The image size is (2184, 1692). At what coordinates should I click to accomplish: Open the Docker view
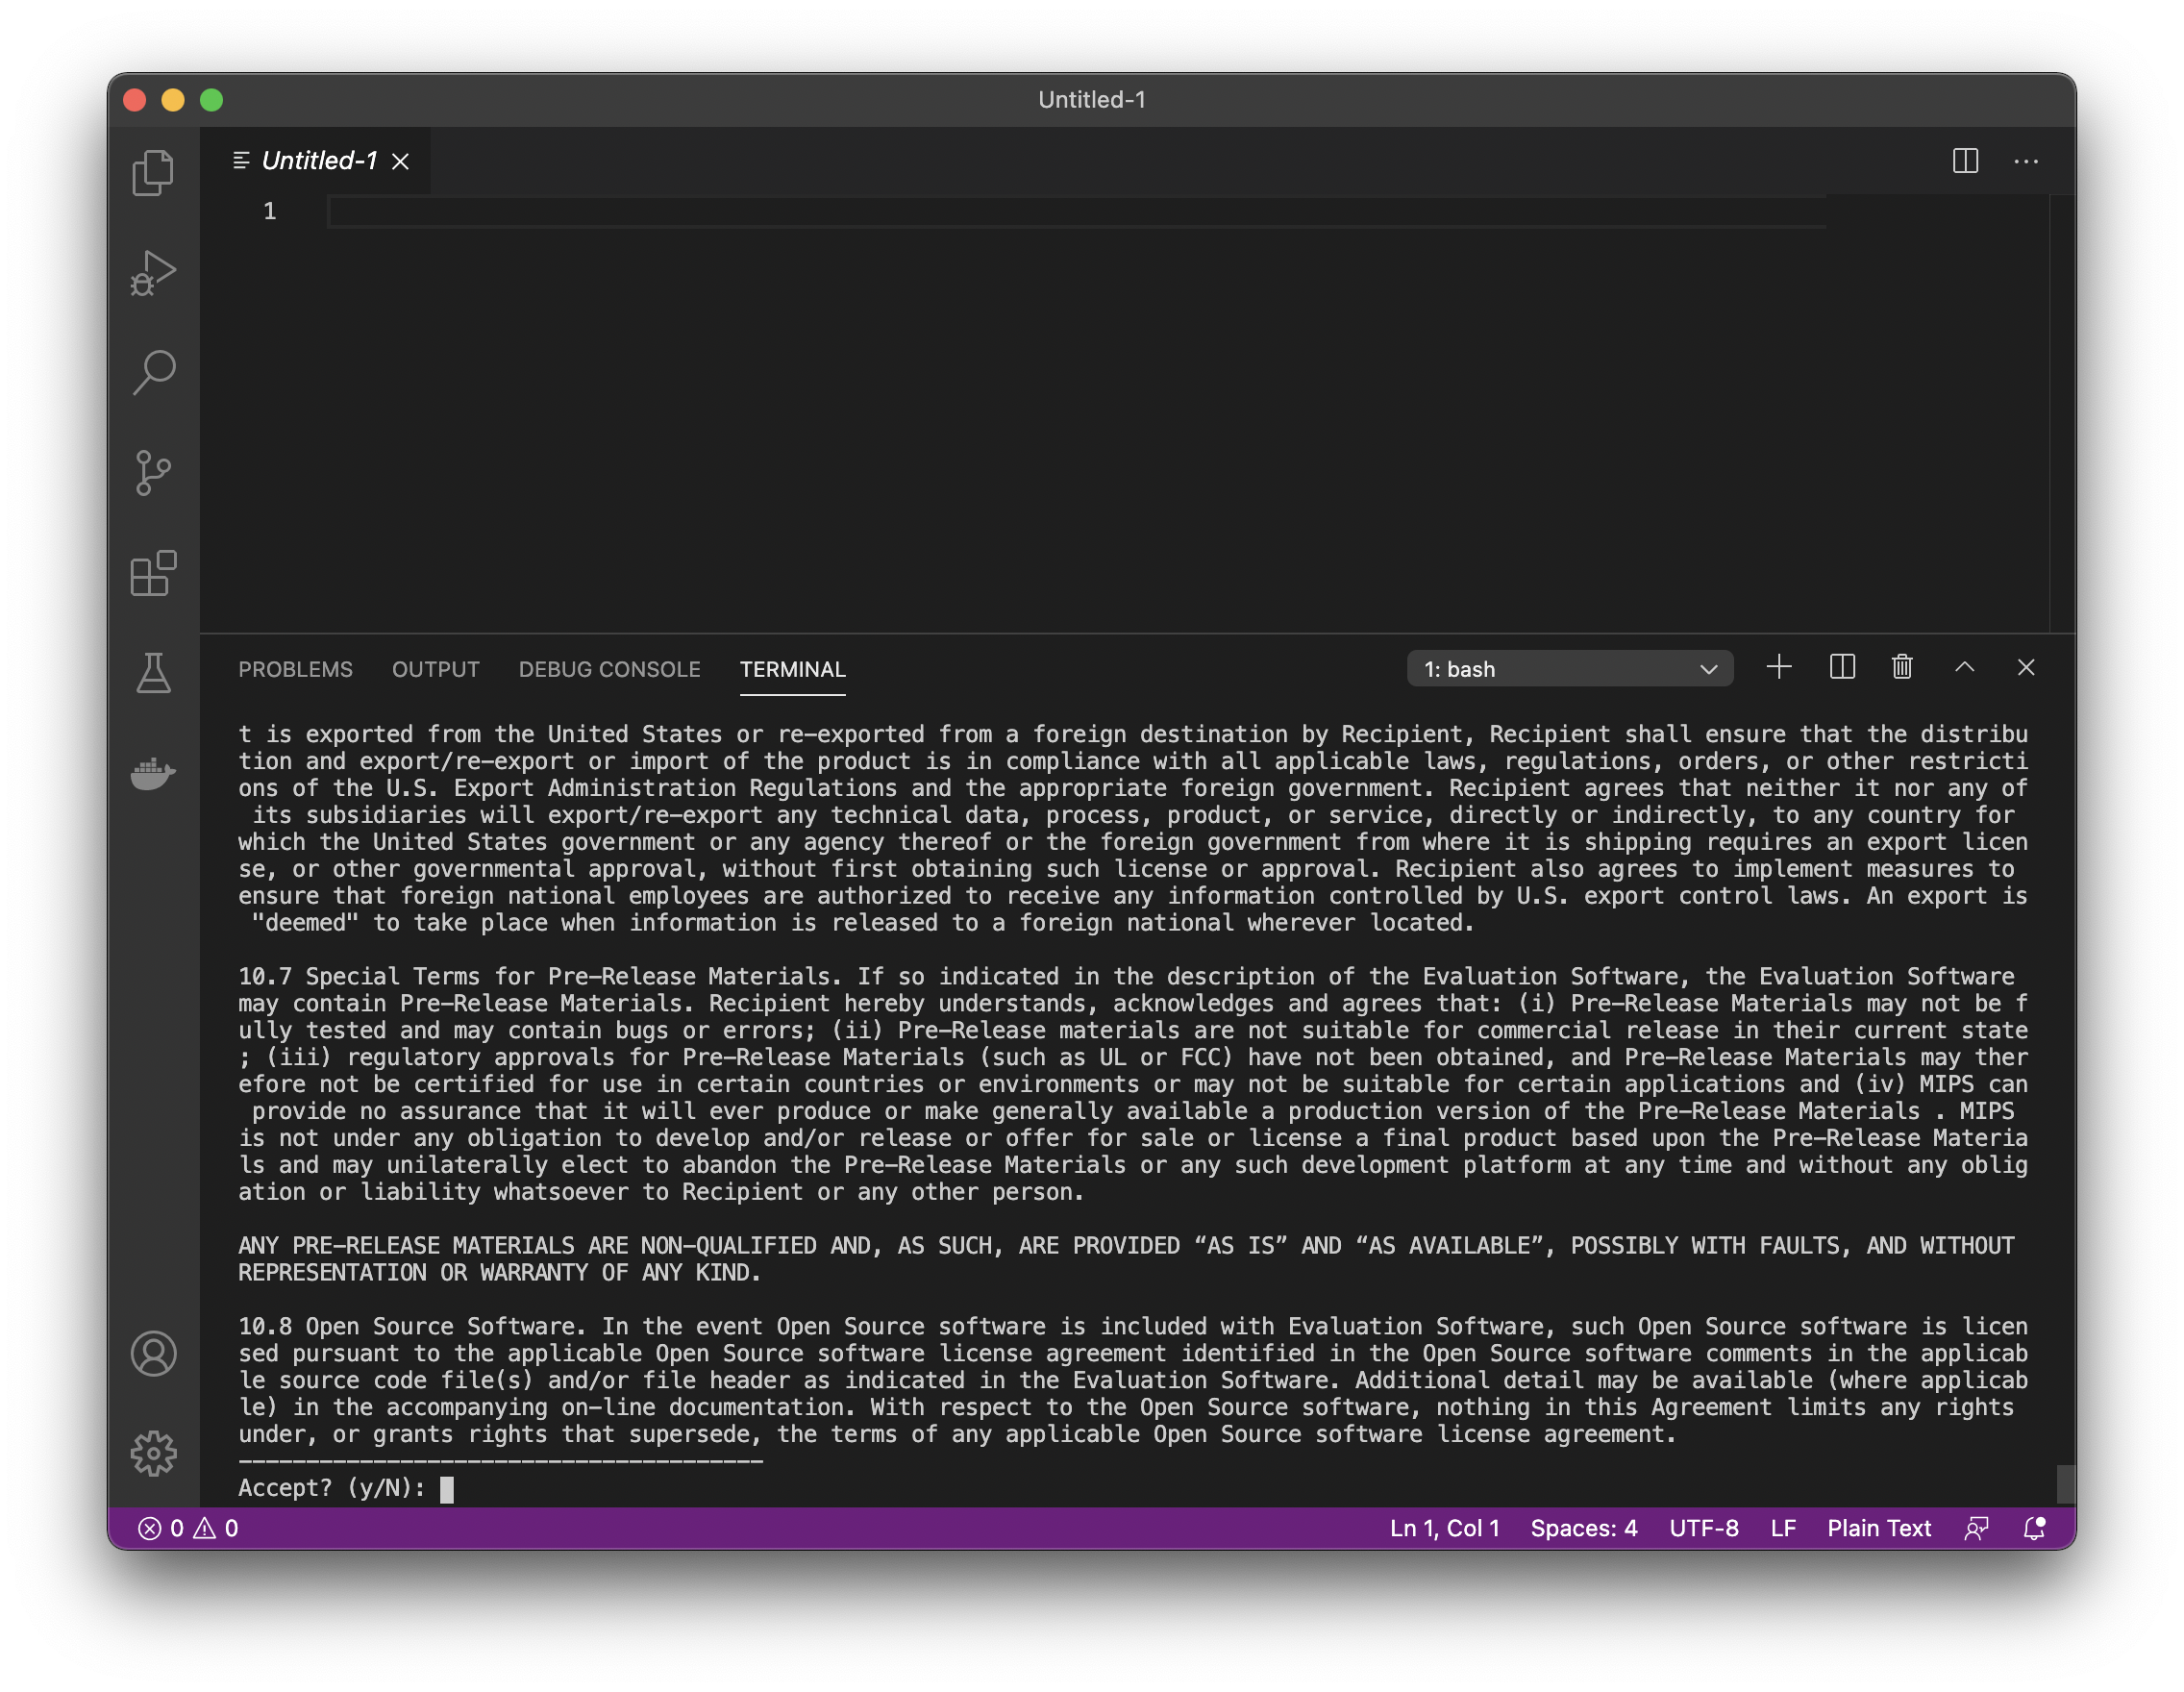[x=153, y=772]
